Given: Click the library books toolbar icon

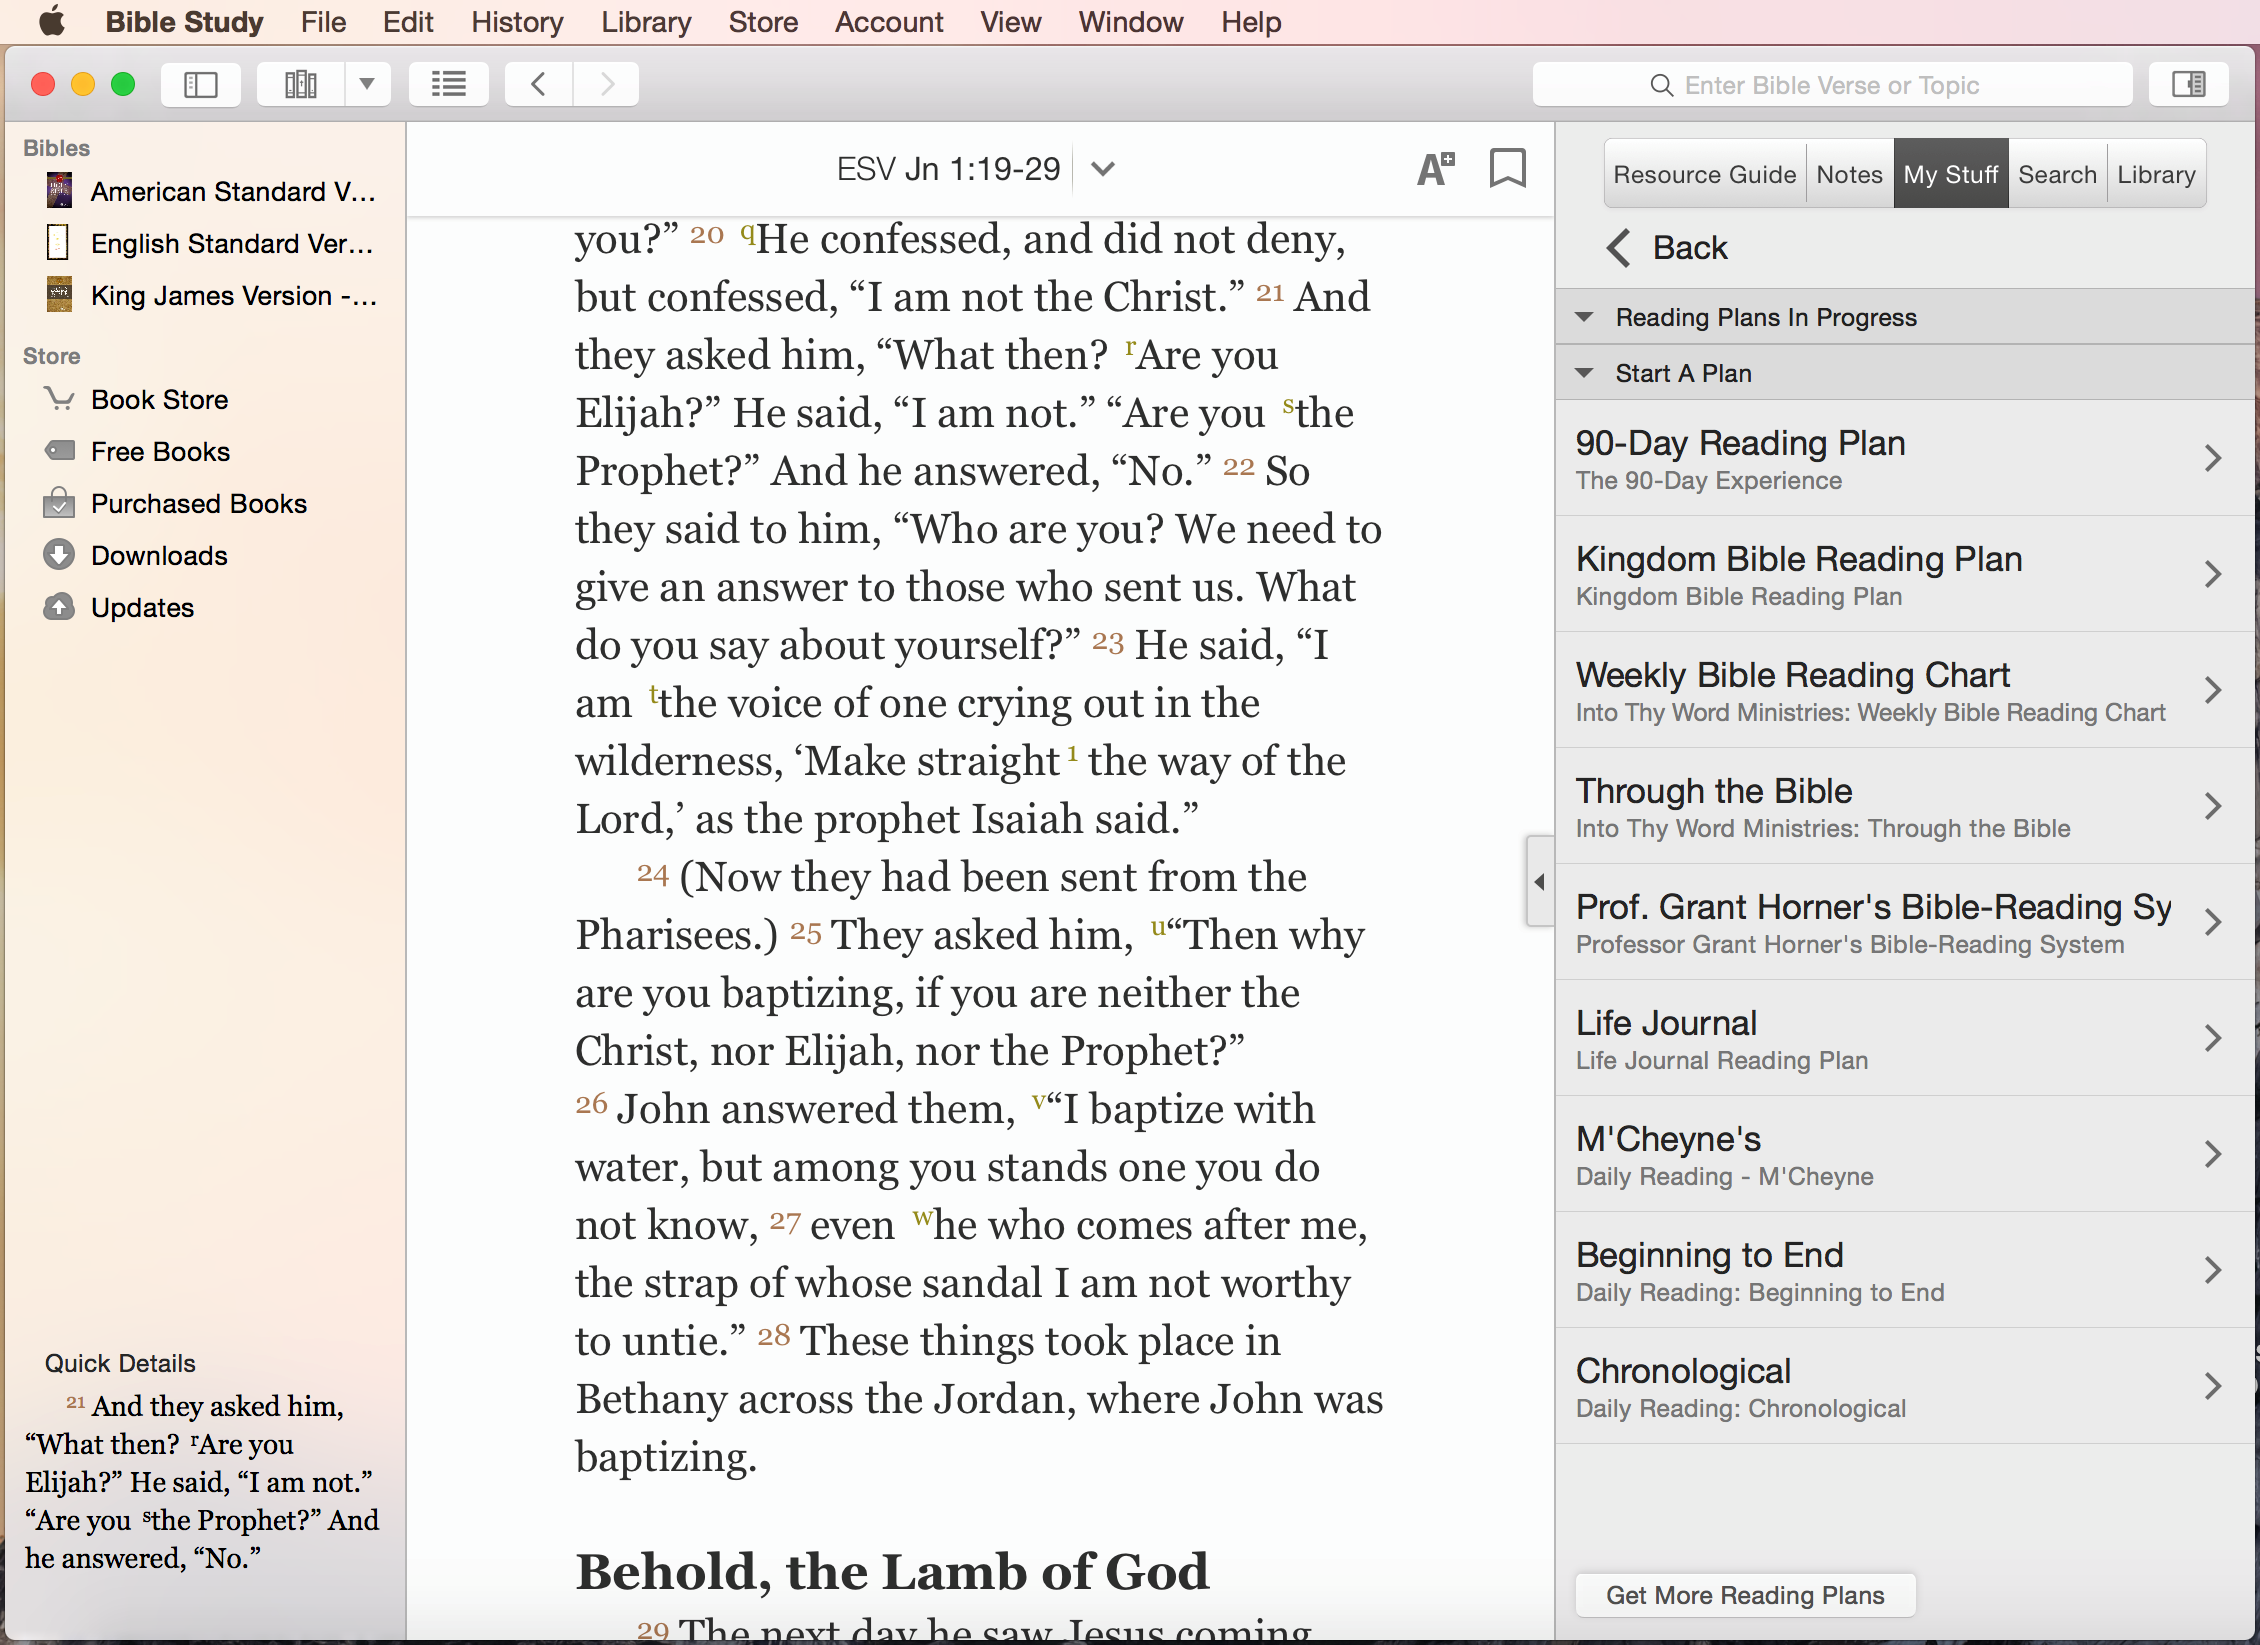Looking at the screenshot, I should tap(301, 85).
